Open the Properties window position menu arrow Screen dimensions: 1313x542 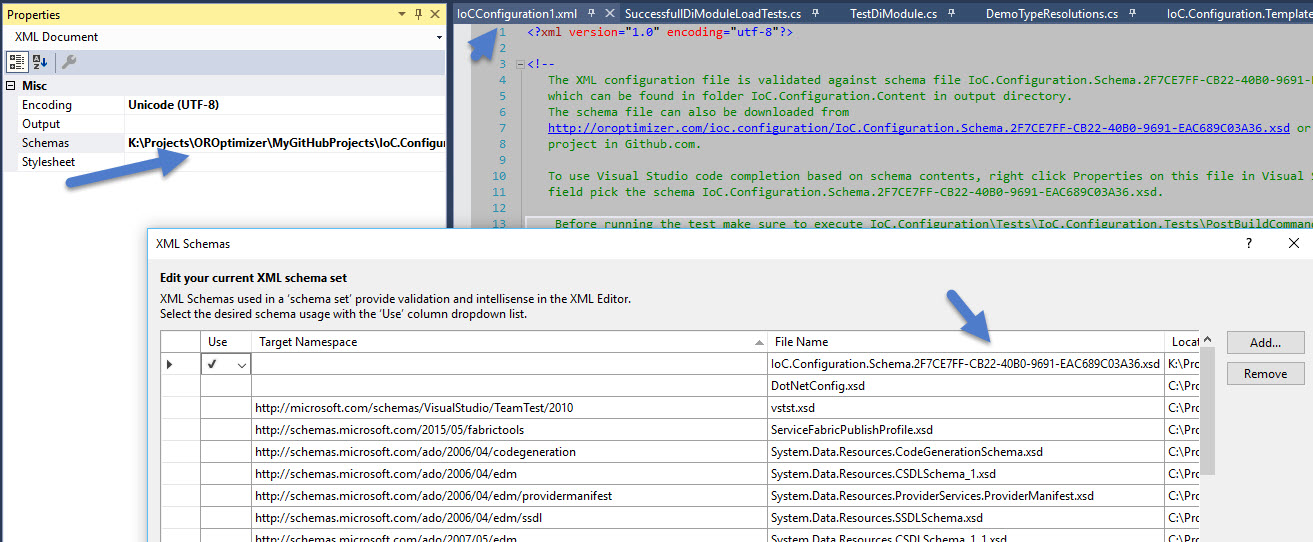pyautogui.click(x=402, y=15)
